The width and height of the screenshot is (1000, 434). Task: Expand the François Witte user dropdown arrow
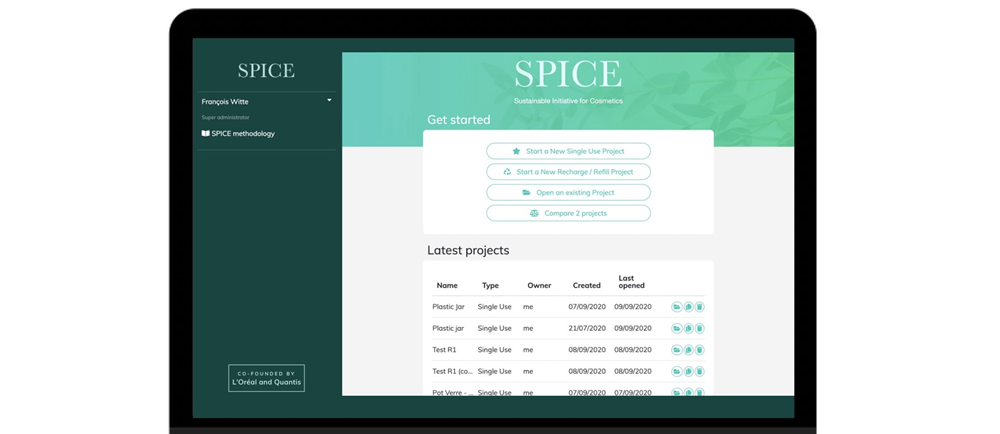329,100
